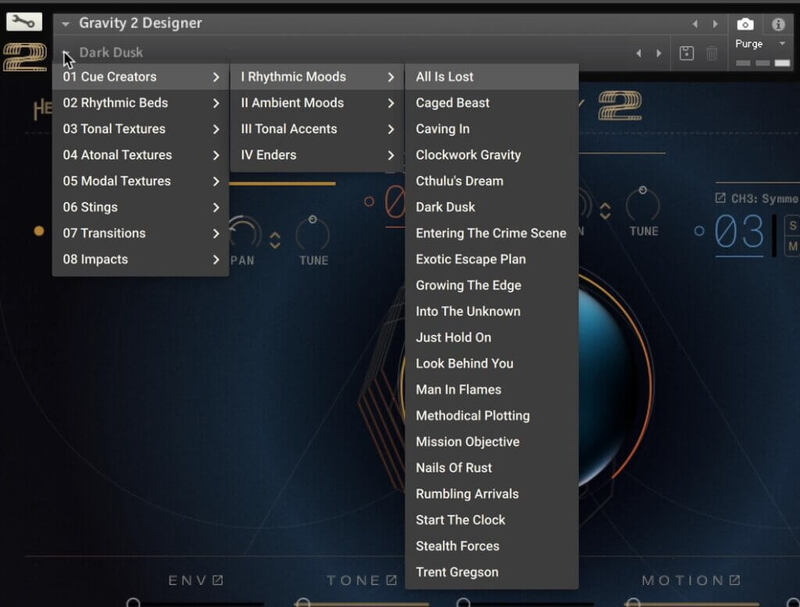This screenshot has height=607, width=800.
Task: Load the Start The Clock preset
Action: click(x=492, y=519)
